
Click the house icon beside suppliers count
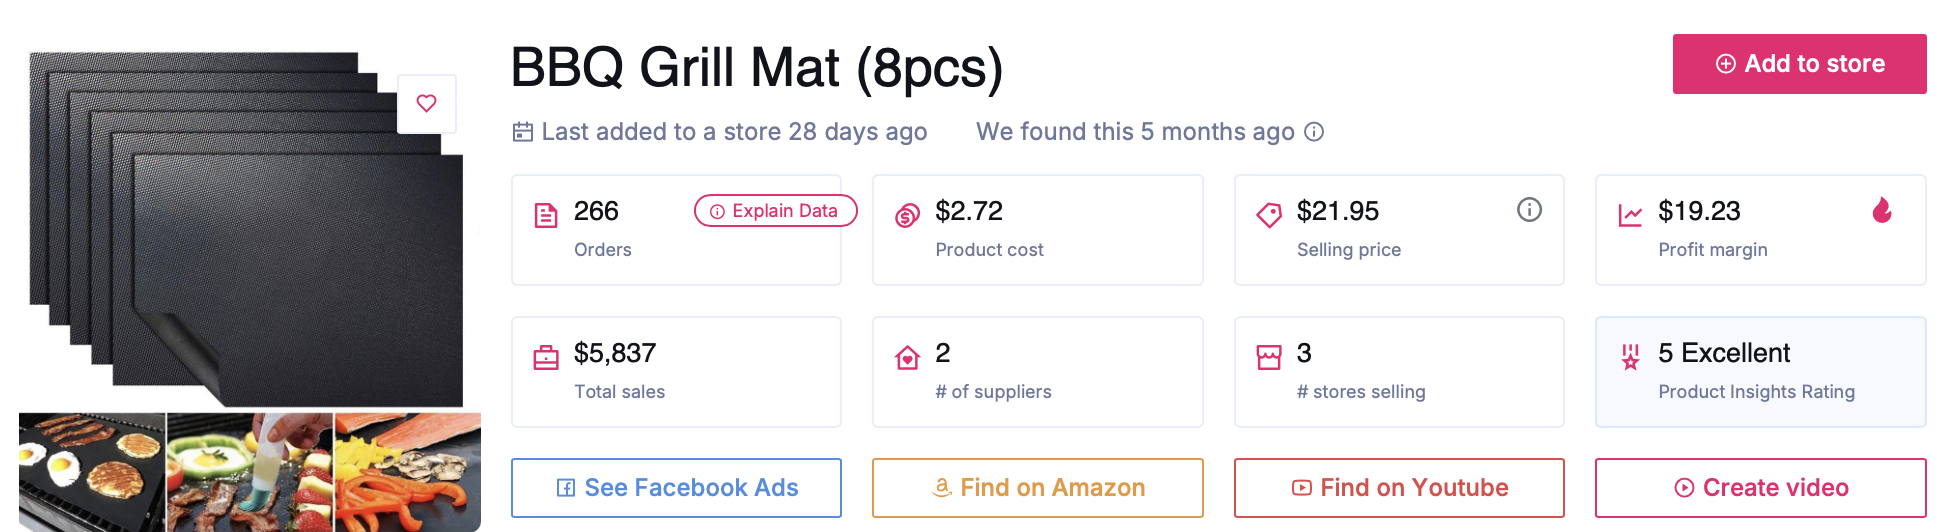pos(907,357)
